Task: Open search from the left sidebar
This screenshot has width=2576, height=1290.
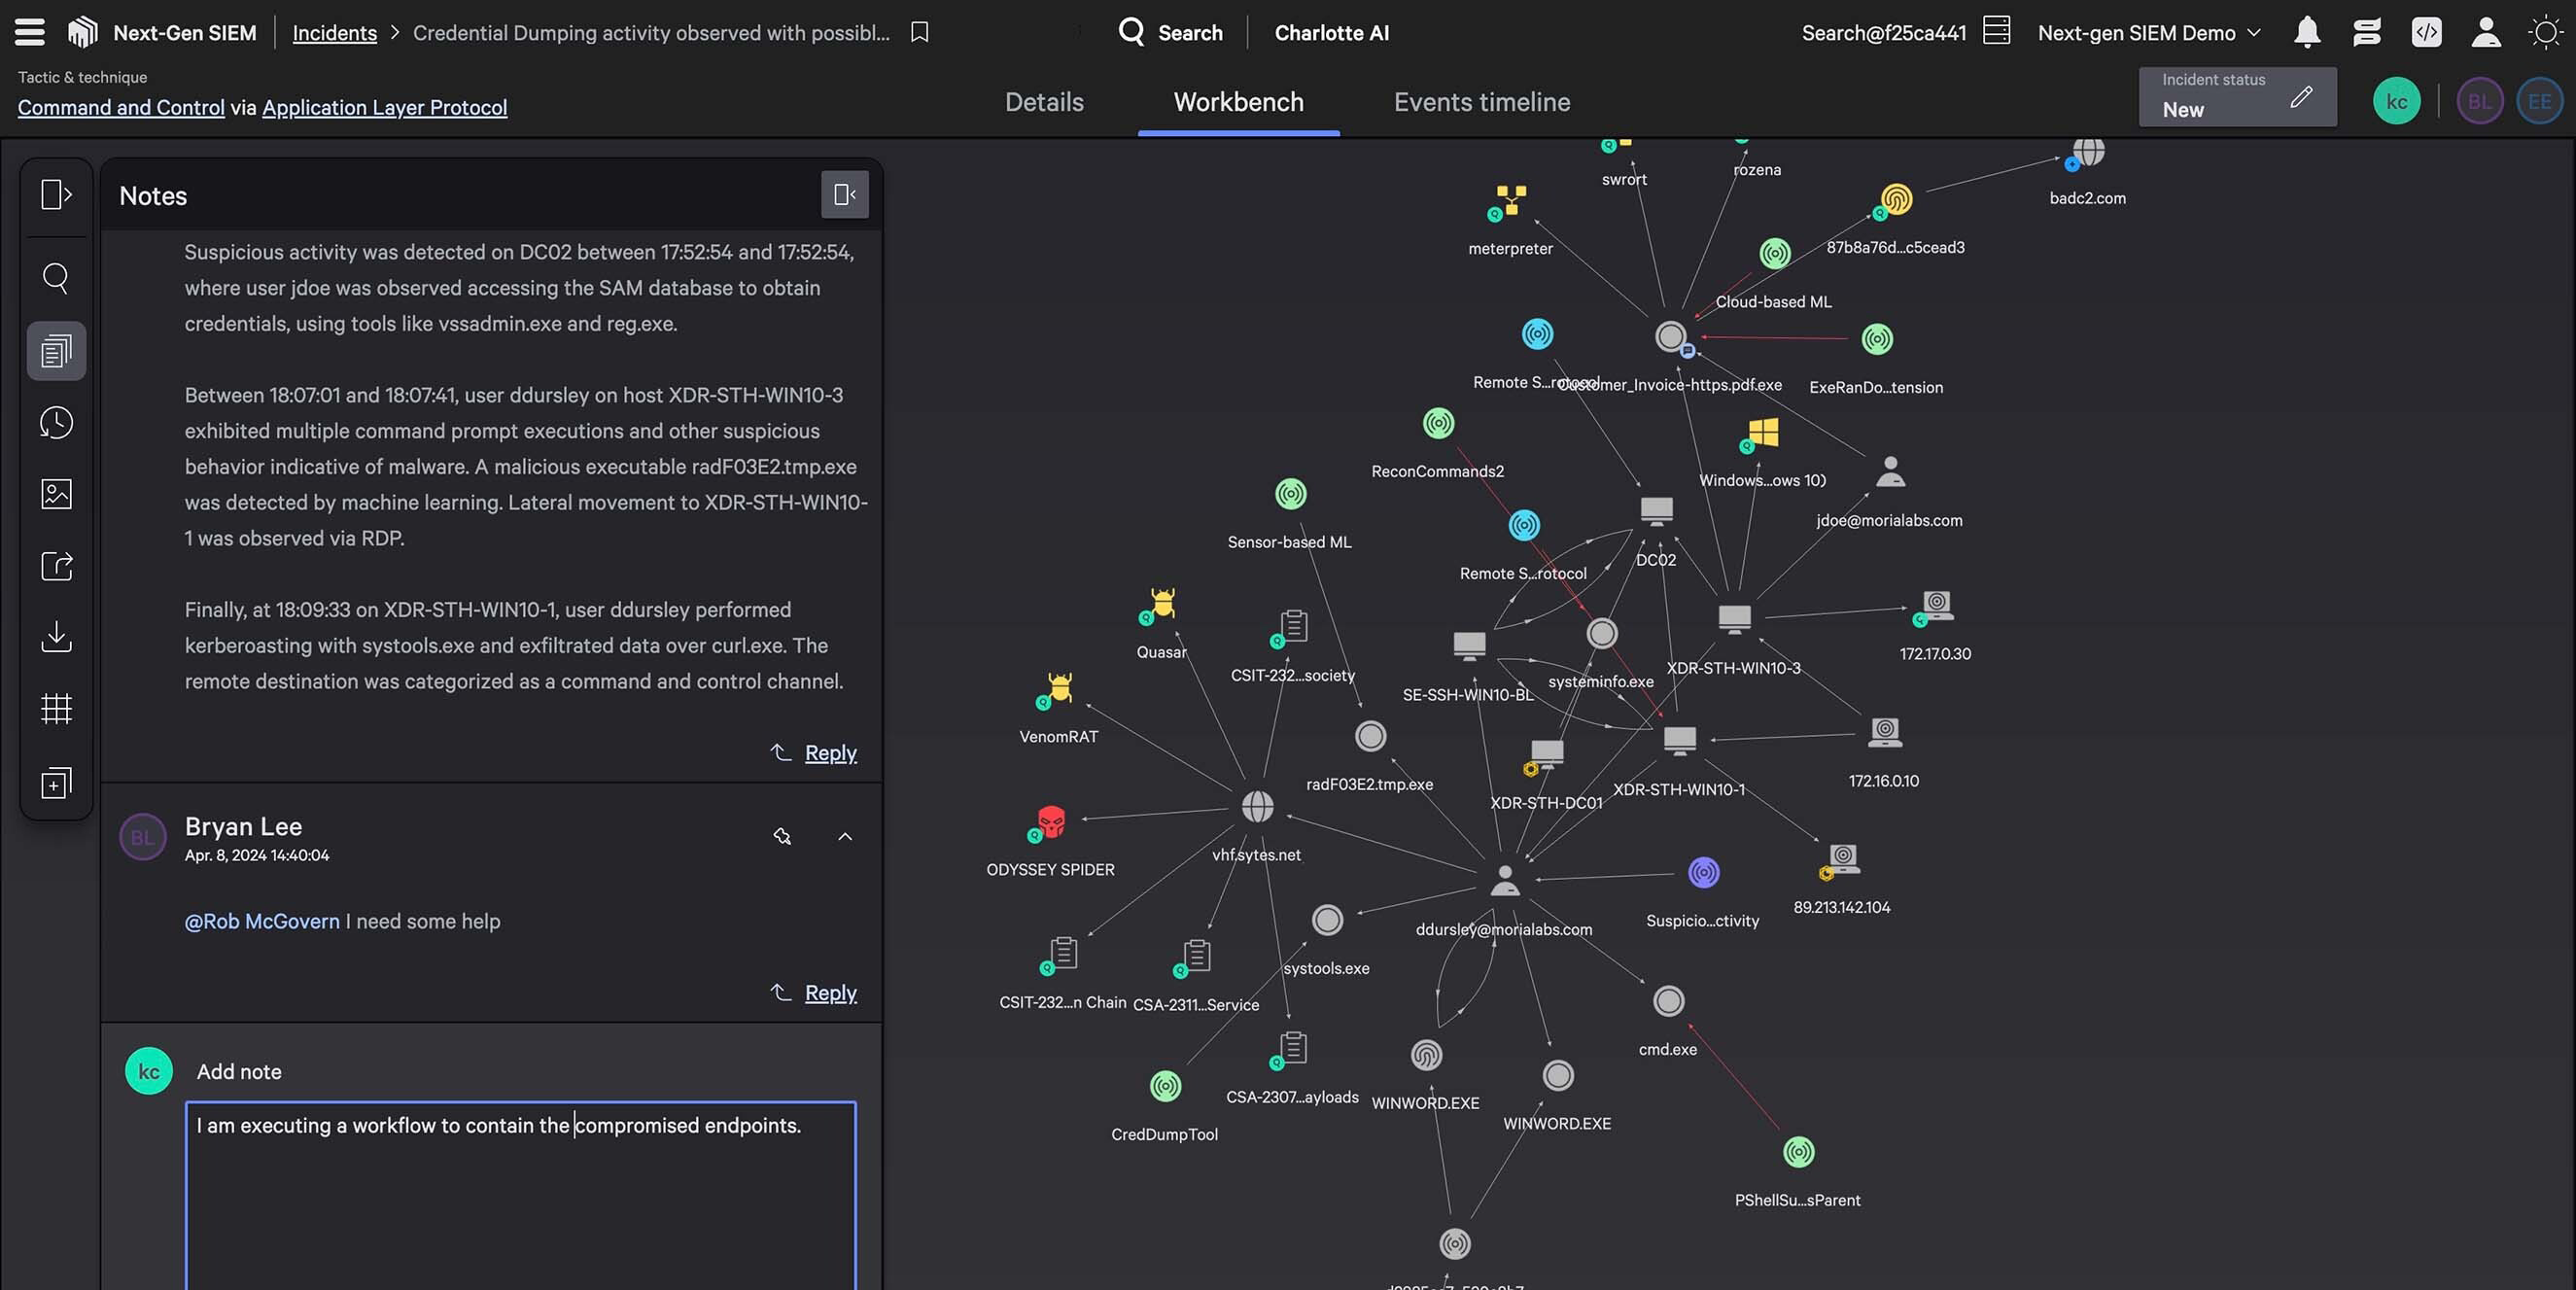Action: tap(56, 278)
